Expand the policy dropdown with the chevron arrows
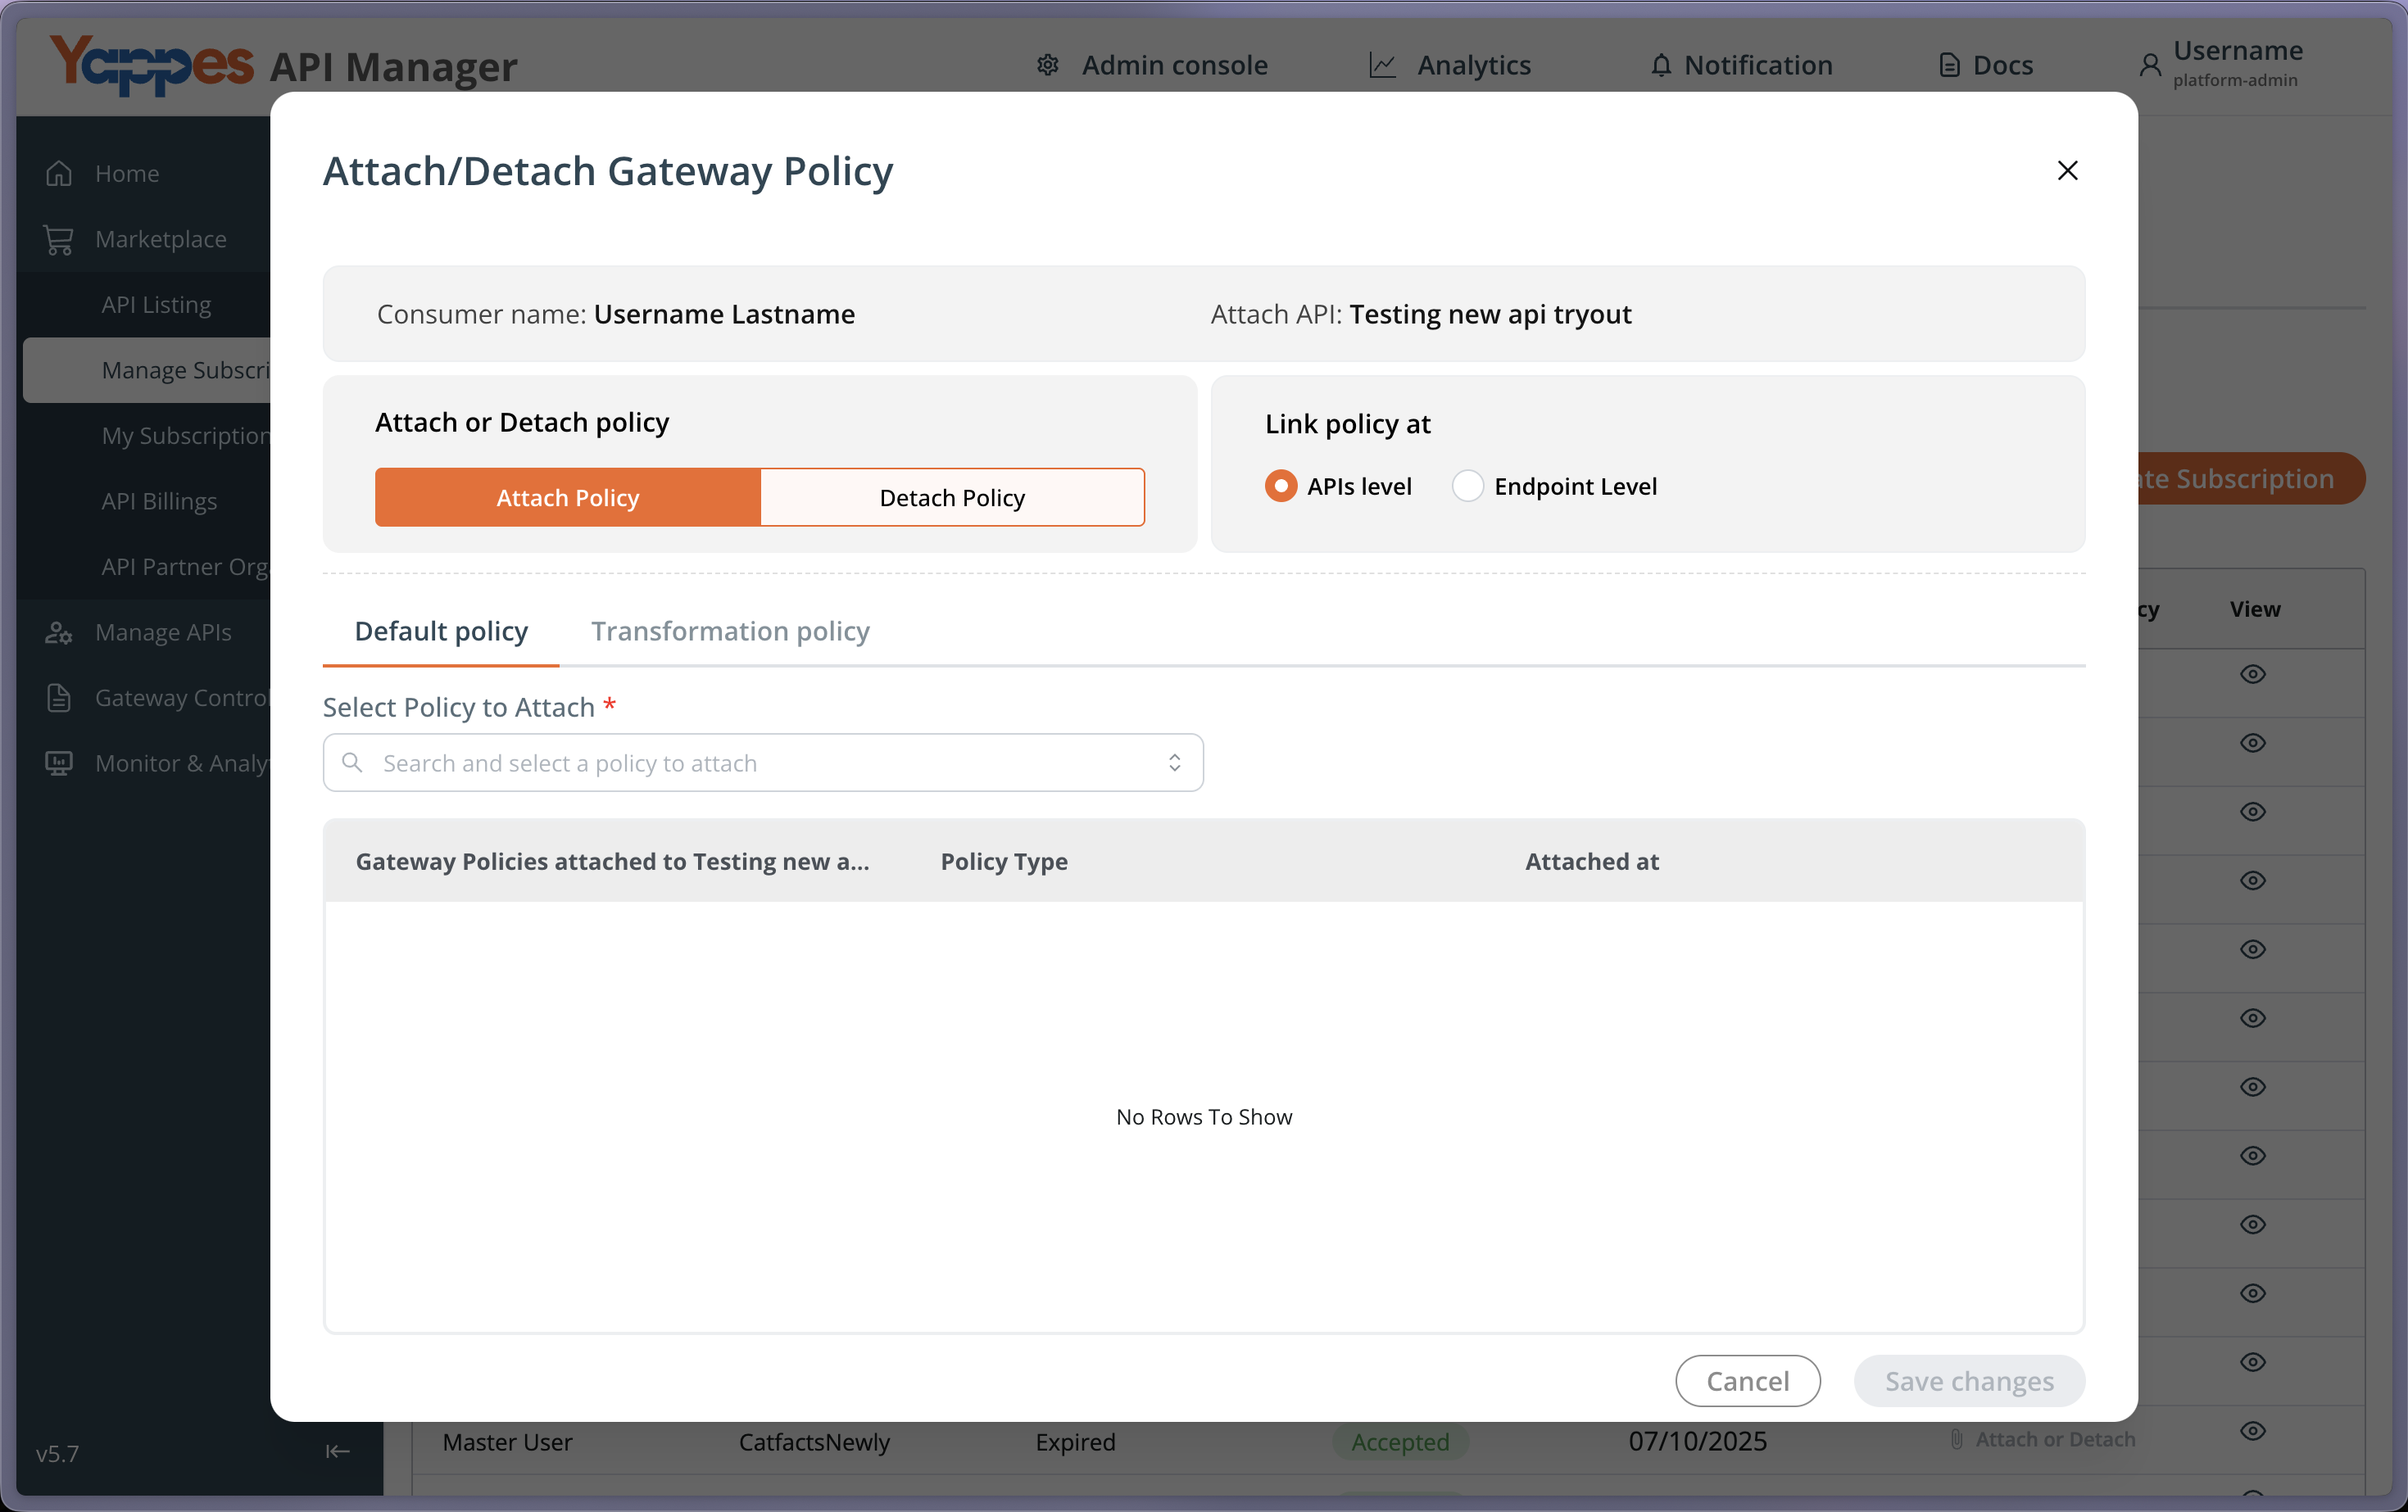The height and width of the screenshot is (1512, 2408). [1174, 763]
